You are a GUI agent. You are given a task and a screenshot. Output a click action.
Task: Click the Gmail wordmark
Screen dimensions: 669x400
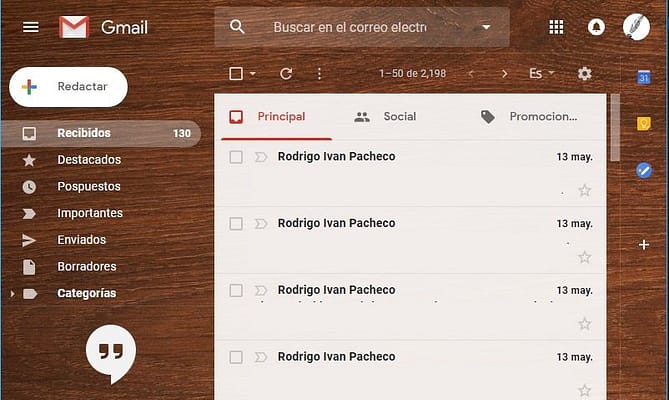click(x=124, y=28)
